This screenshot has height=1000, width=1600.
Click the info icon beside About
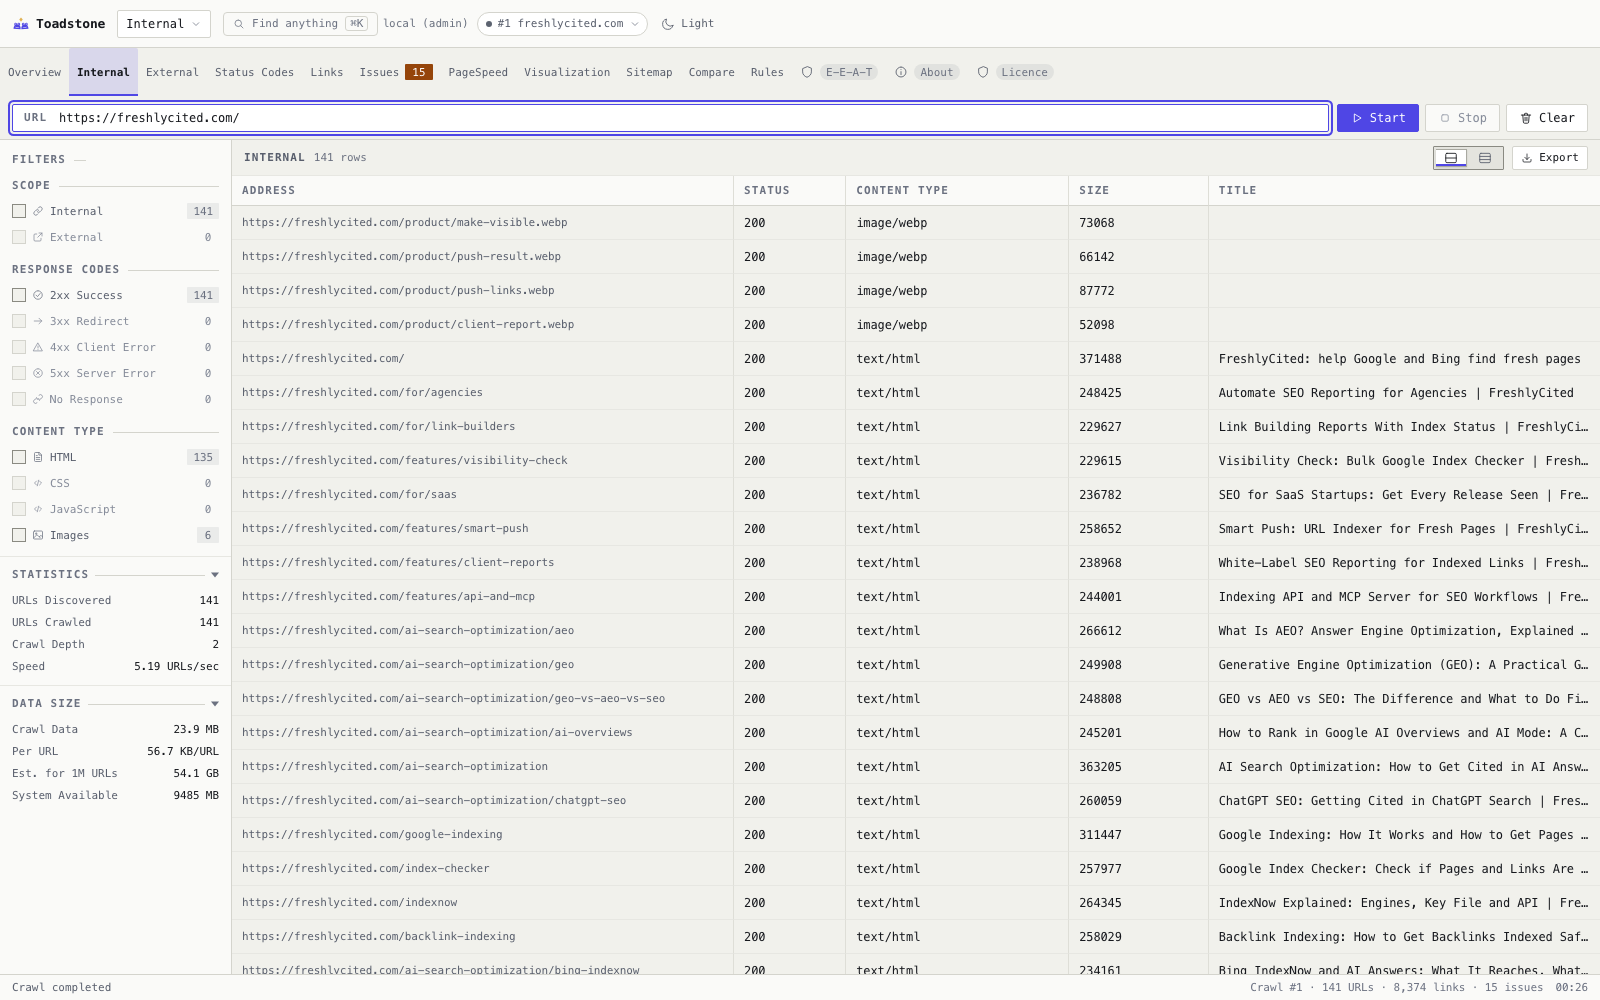[901, 72]
